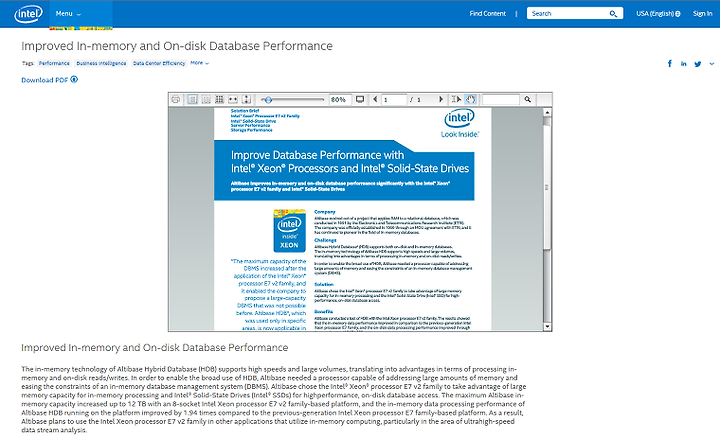Click the Download PDF link
The width and height of the screenshot is (720, 440).
[x=50, y=80]
